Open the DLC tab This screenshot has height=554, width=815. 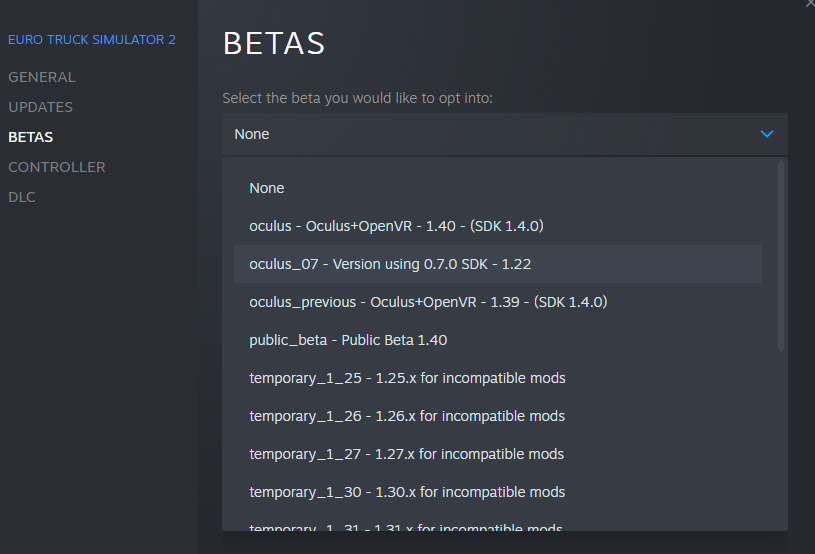[22, 197]
